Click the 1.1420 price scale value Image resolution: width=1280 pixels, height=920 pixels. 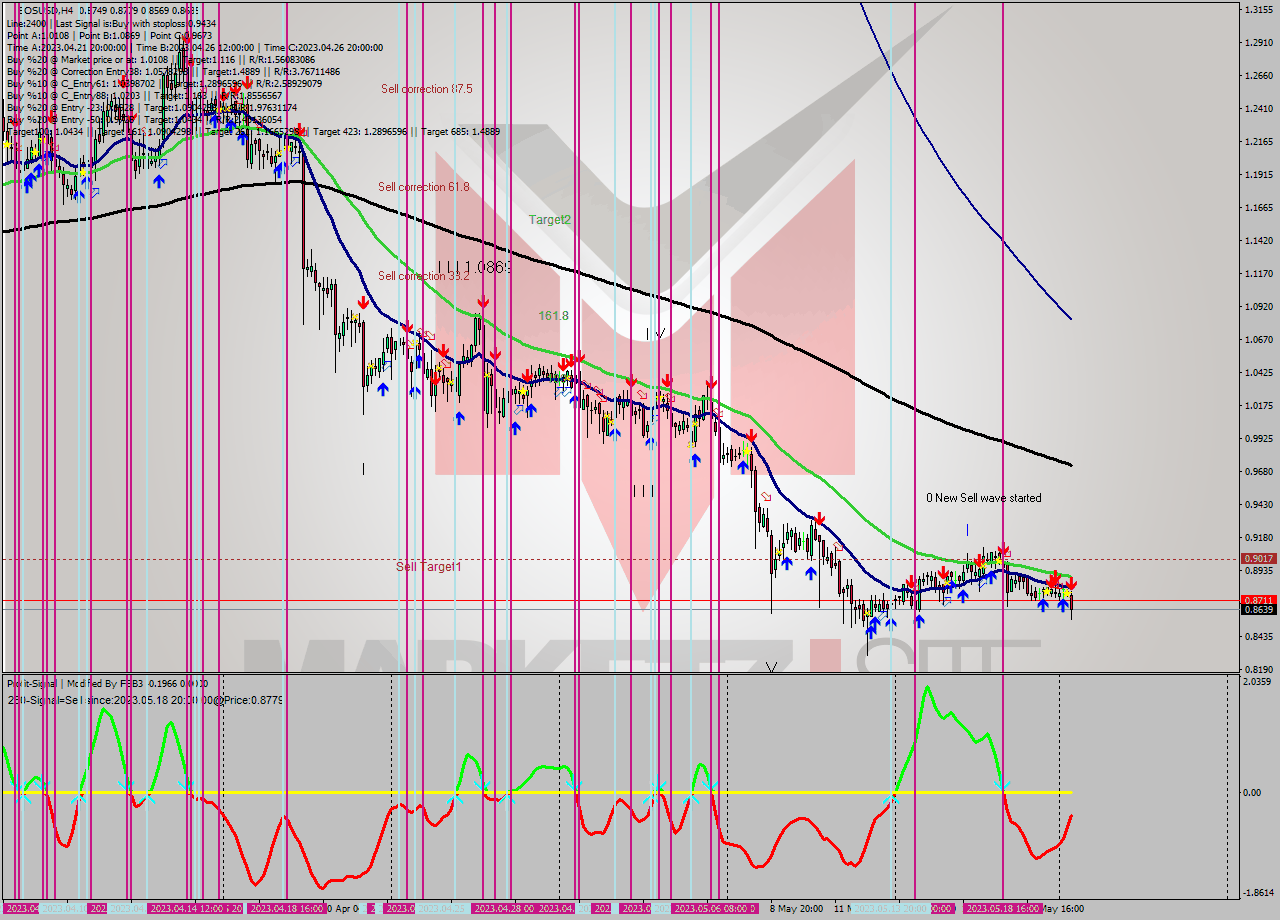(1258, 240)
